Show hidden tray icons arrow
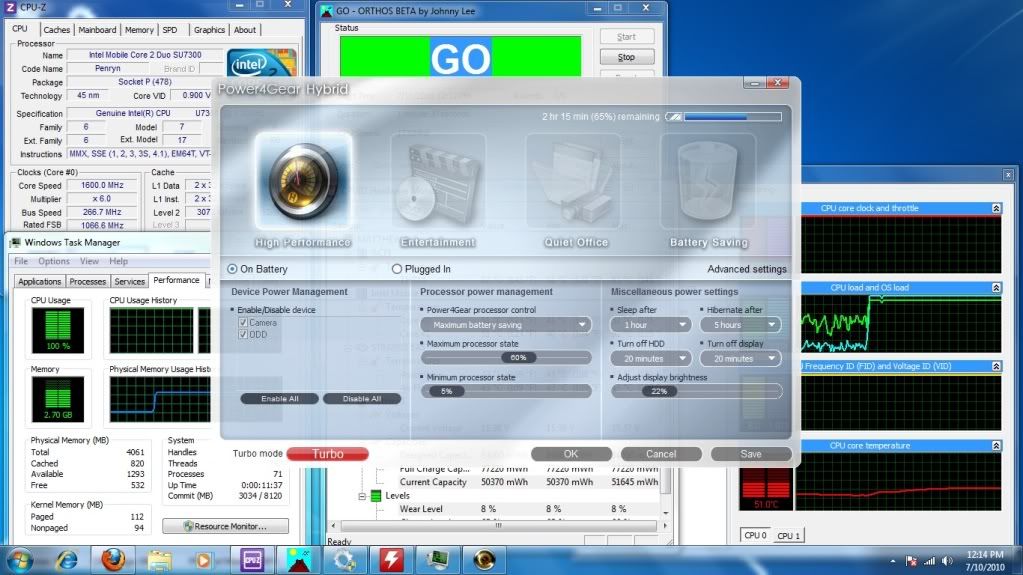 point(893,561)
